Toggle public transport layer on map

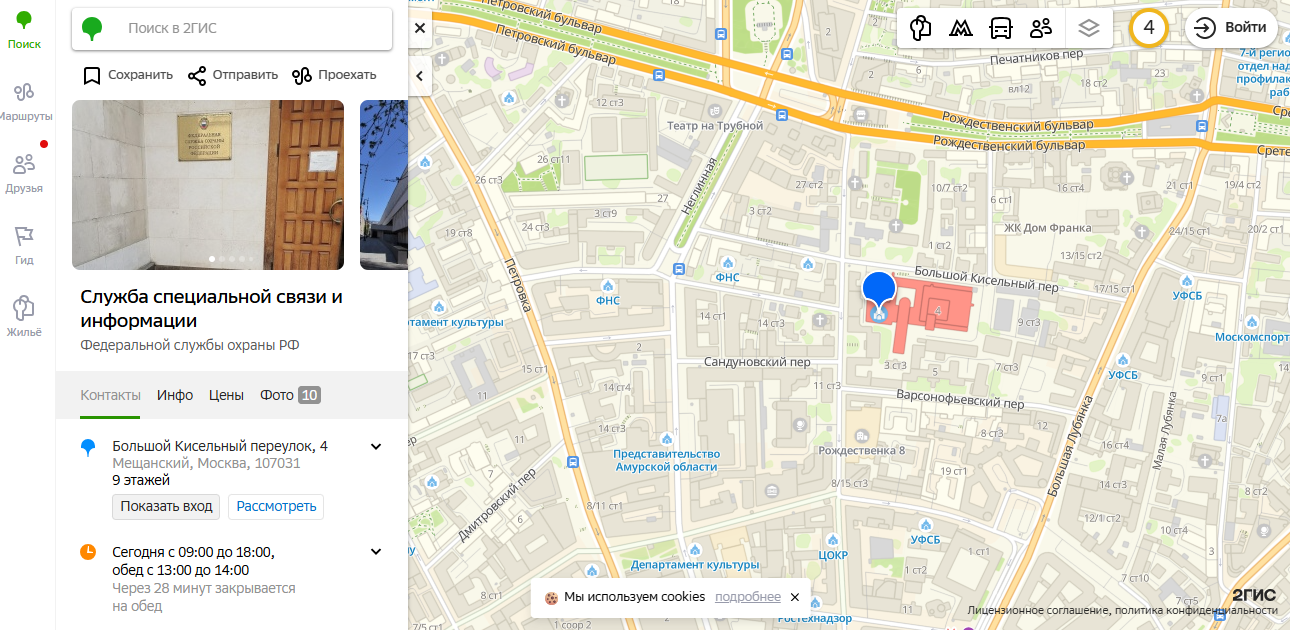(1000, 28)
